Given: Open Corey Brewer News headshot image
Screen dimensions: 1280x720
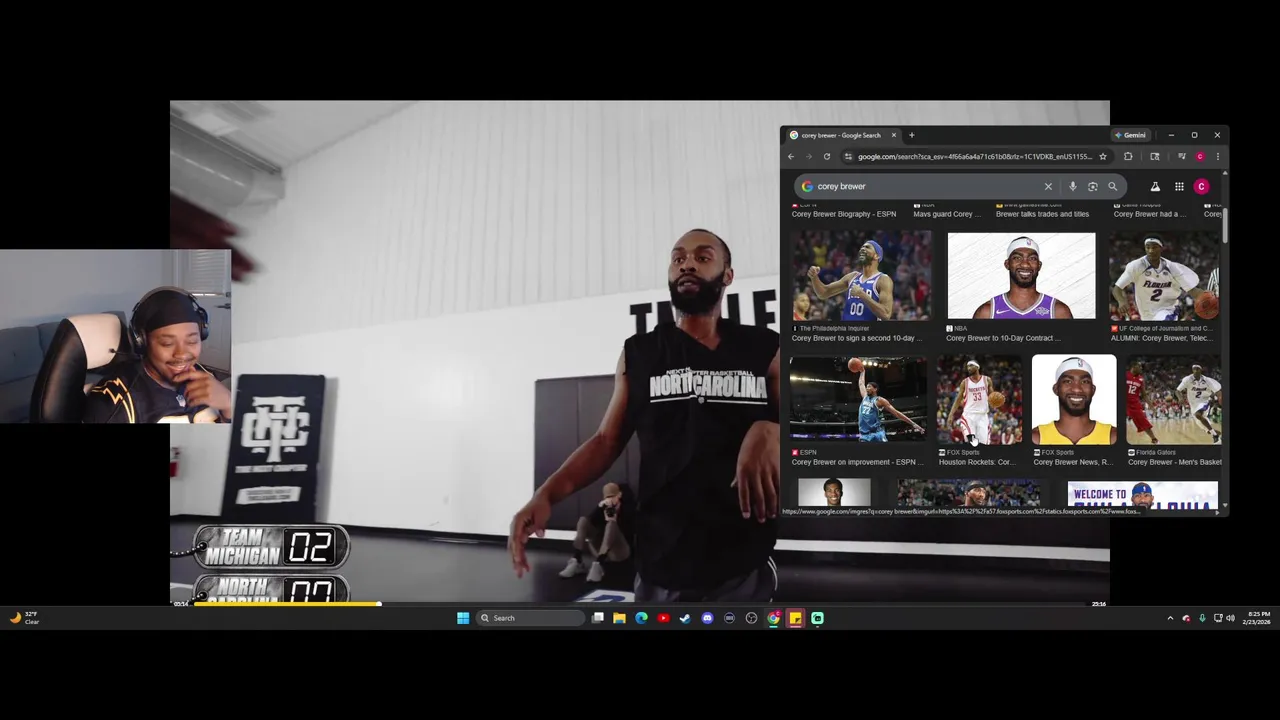Looking at the screenshot, I should point(1074,399).
